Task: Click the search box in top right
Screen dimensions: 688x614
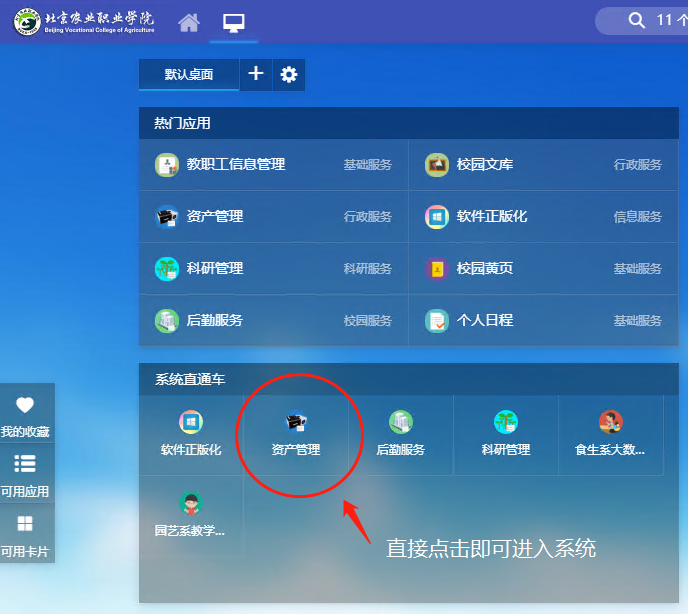Action: click(x=643, y=21)
